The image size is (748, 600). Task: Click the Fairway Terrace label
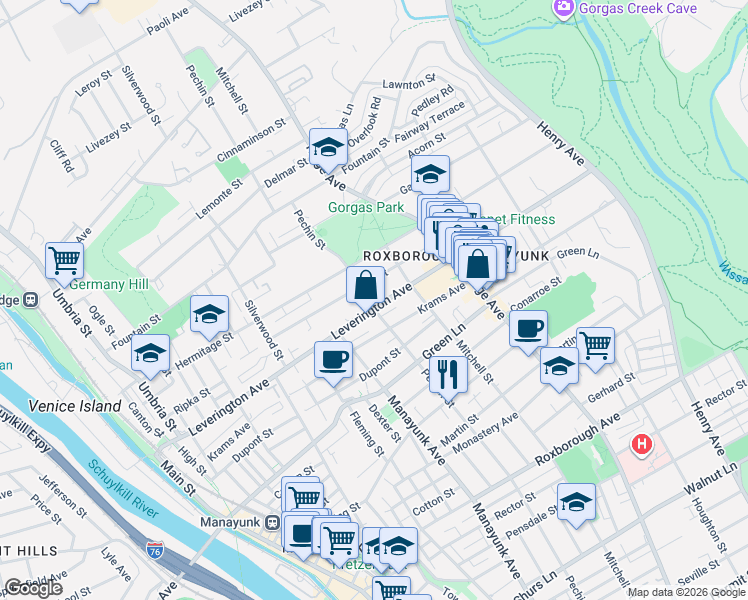click(430, 122)
